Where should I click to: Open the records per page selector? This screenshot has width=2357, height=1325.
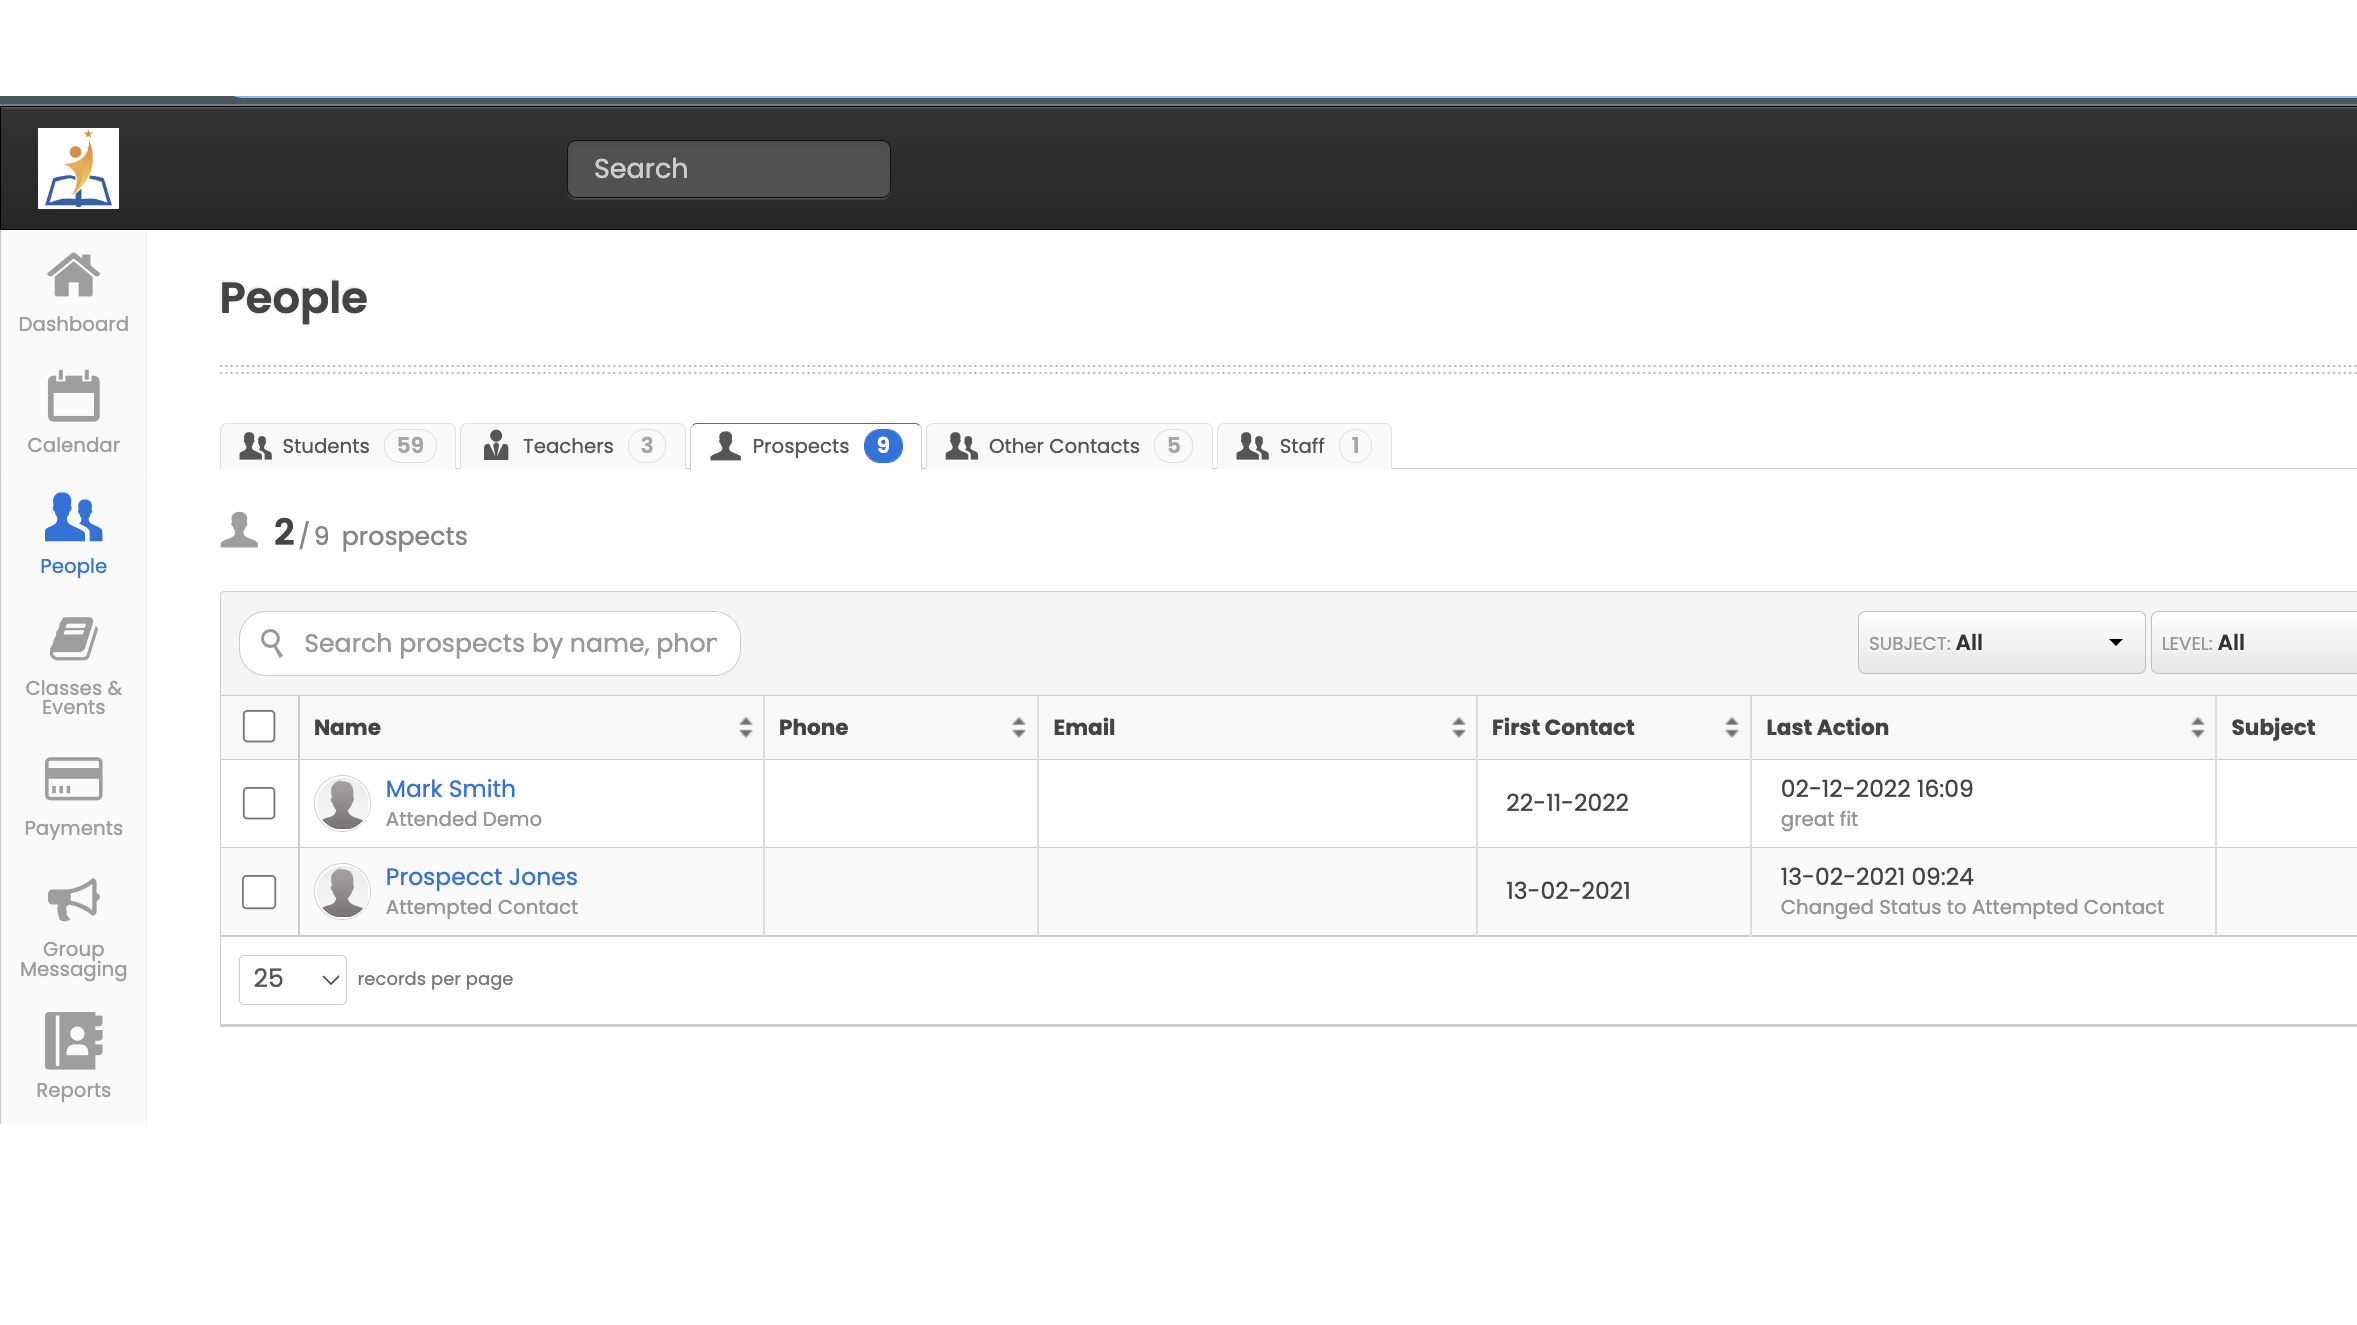[291, 979]
